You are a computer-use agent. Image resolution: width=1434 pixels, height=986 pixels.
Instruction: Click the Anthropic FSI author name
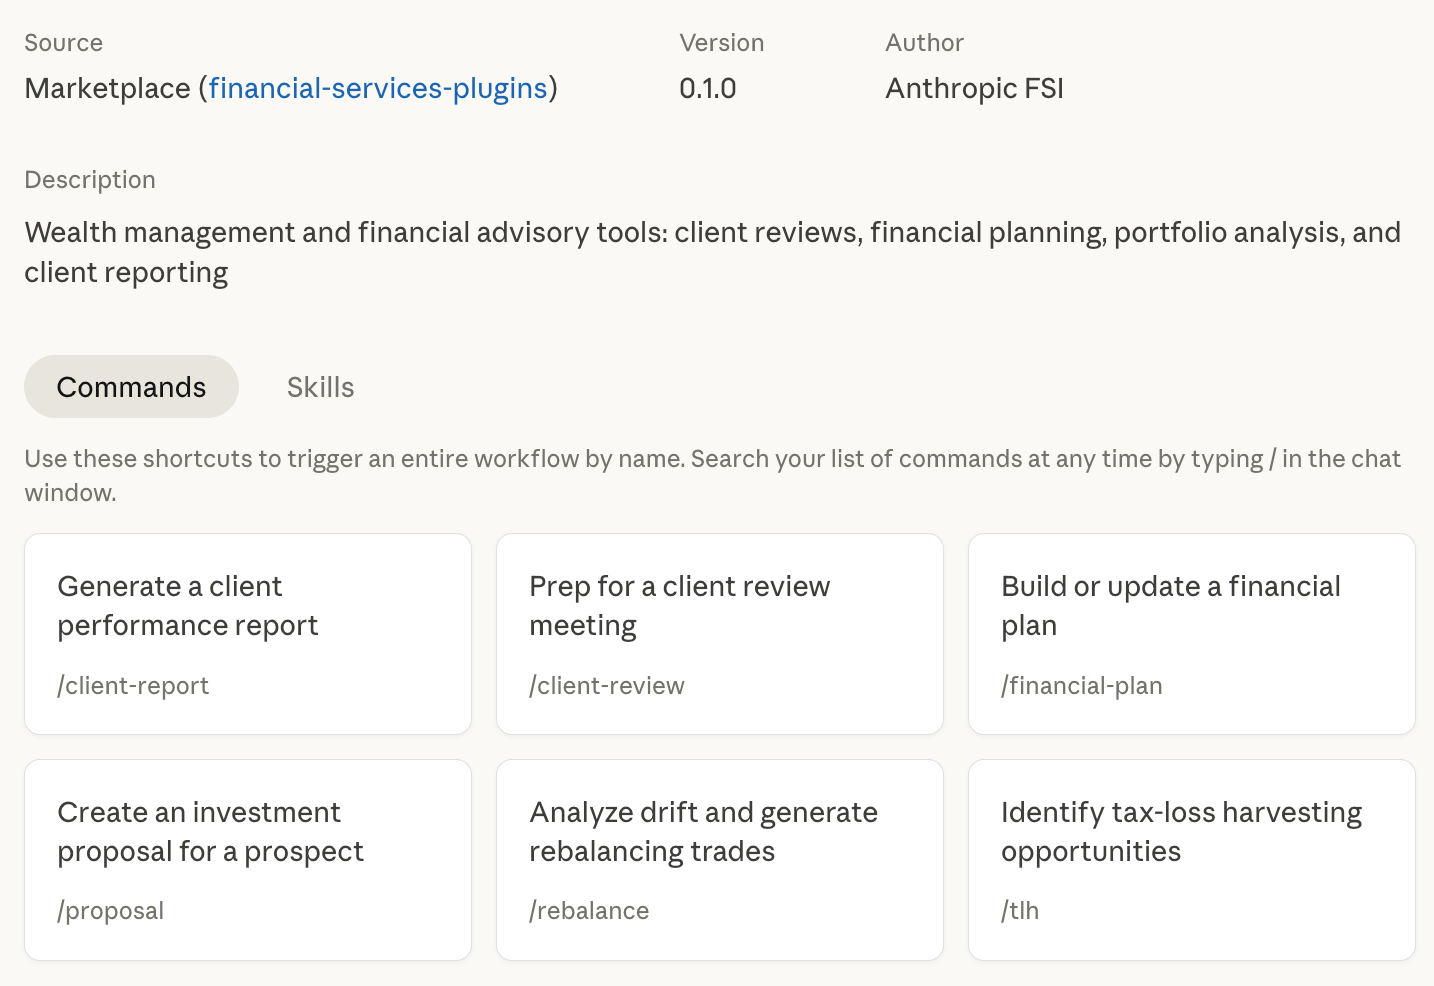pyautogui.click(x=974, y=88)
